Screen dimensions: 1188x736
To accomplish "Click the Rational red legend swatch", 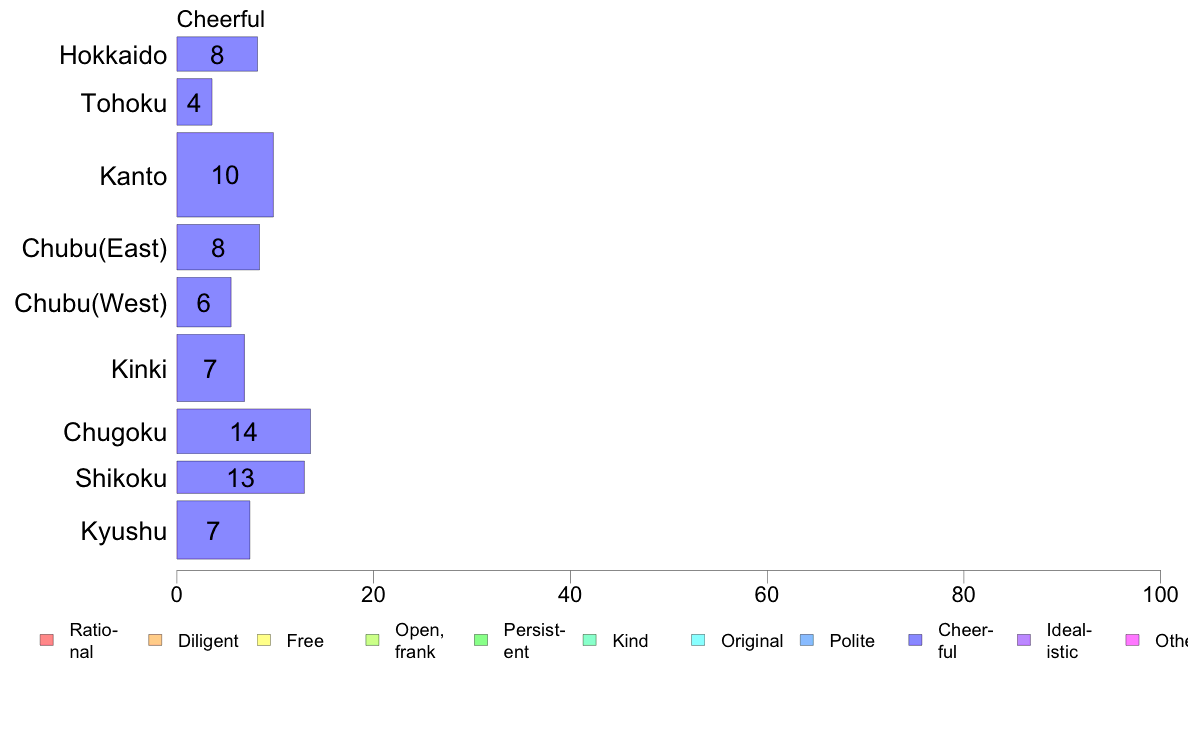I will [x=46, y=640].
